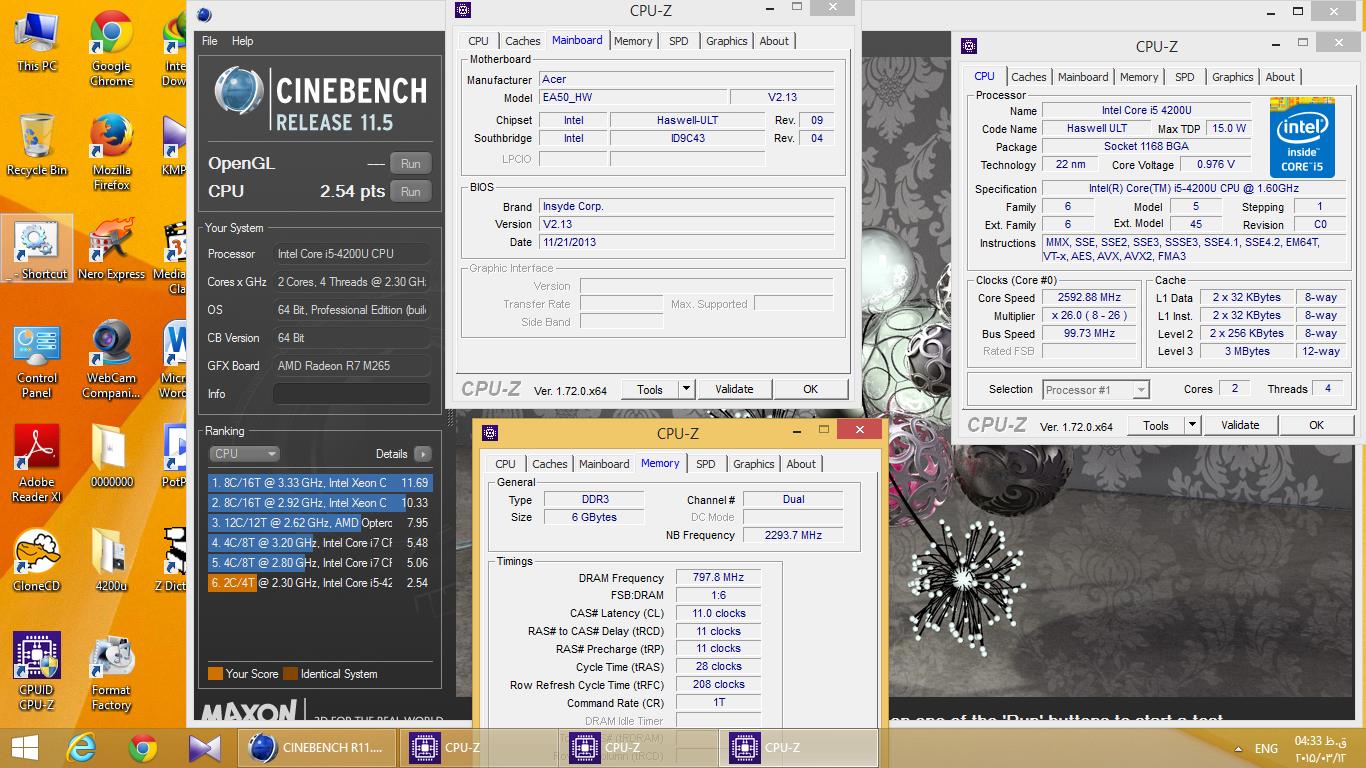Viewport: 1366px width, 768px height.
Task: Open Nero Express desktop icon
Action: 111,250
